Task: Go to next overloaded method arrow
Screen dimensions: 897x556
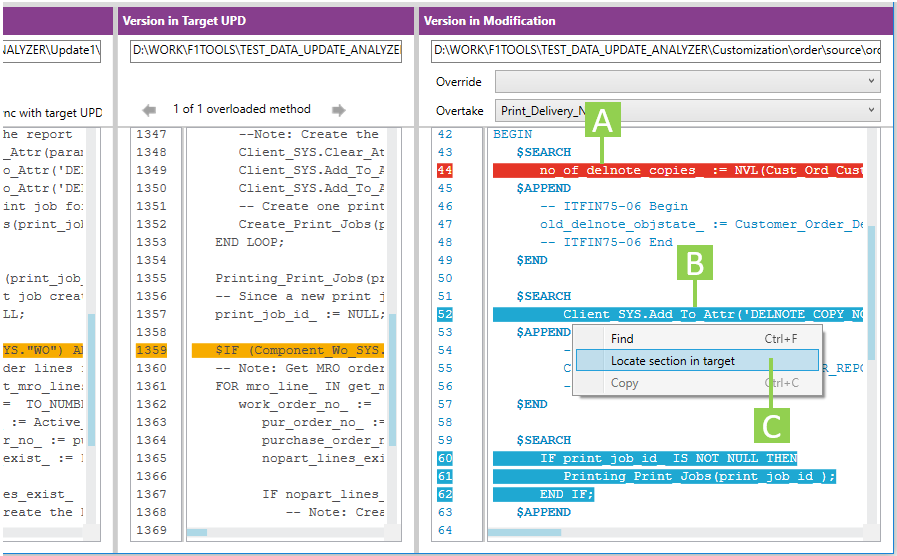Action: click(x=339, y=110)
